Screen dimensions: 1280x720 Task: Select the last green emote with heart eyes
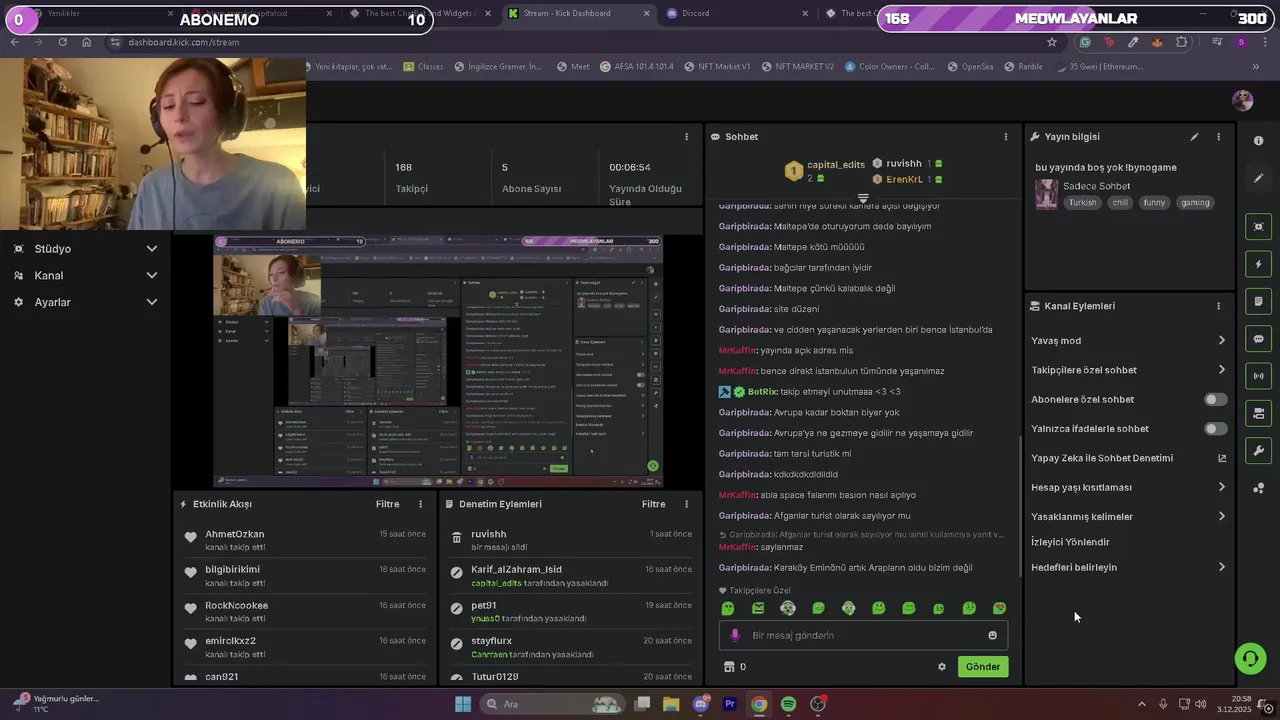999,608
